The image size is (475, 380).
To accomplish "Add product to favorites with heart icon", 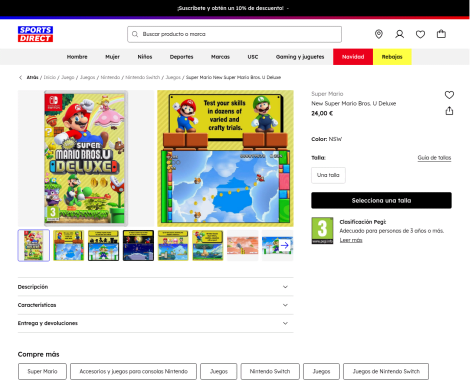I will (x=449, y=95).
